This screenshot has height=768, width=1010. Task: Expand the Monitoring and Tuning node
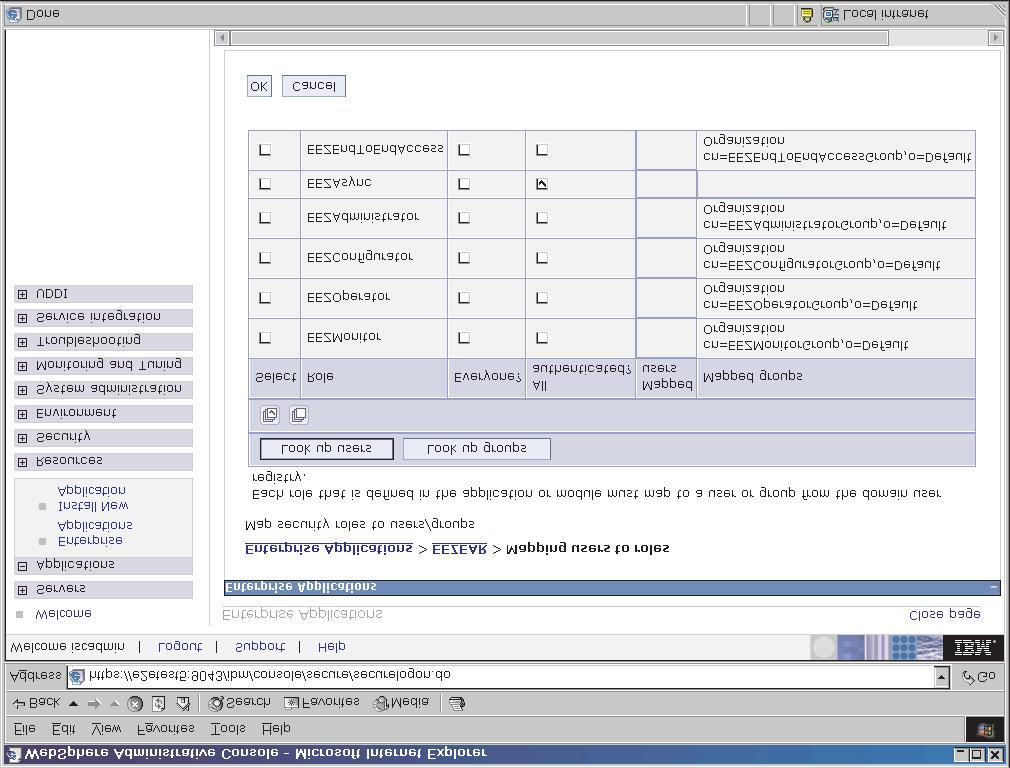pyautogui.click(x=23, y=367)
